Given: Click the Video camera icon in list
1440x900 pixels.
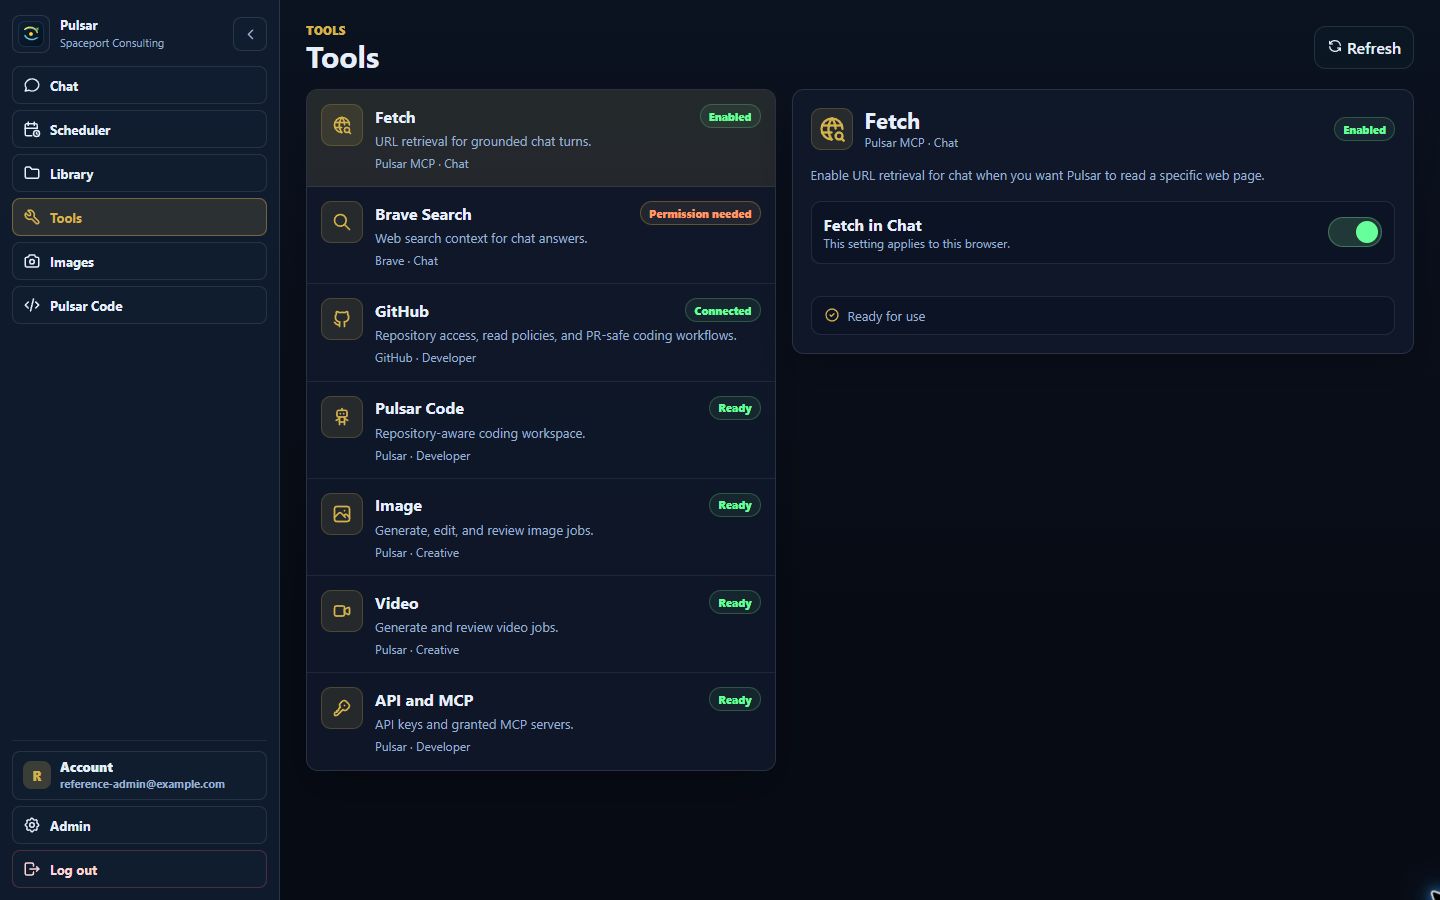Looking at the screenshot, I should tap(342, 611).
